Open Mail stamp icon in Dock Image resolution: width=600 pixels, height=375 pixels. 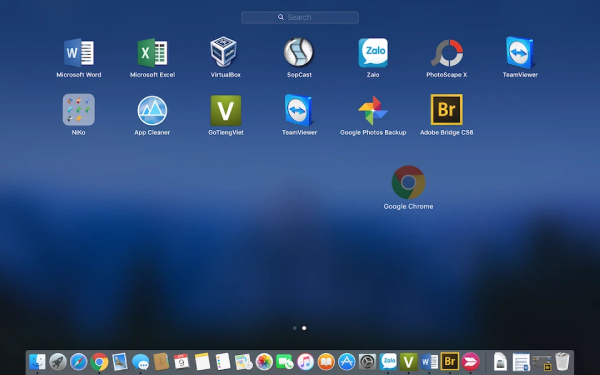[x=120, y=362]
